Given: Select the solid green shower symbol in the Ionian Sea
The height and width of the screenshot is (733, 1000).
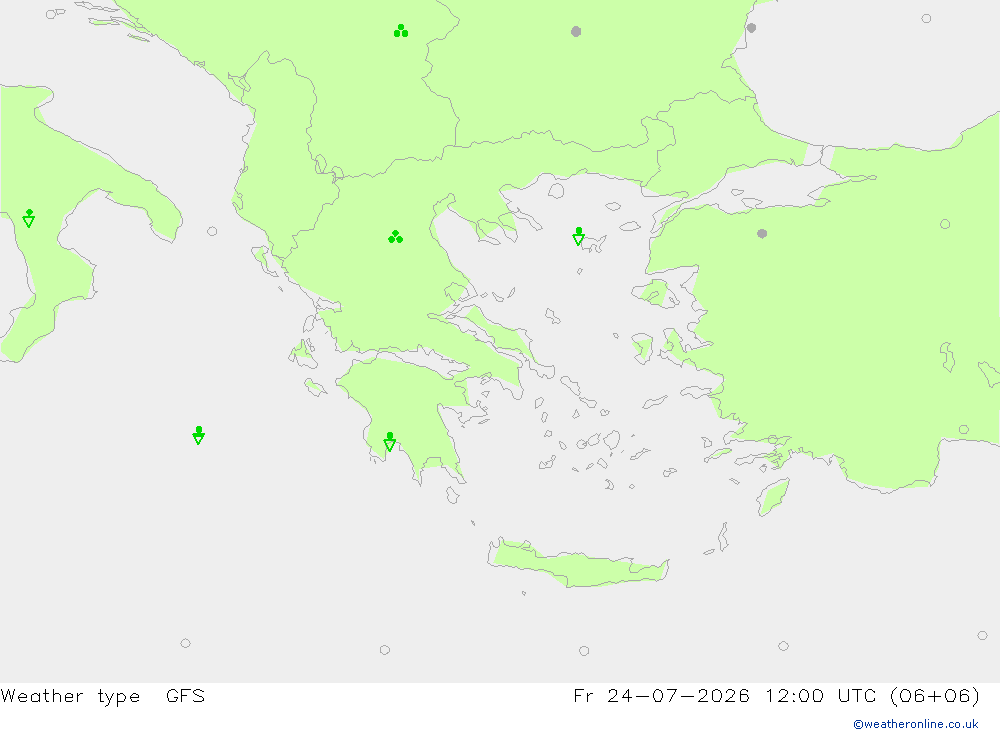Looking at the screenshot, I should point(198,435).
